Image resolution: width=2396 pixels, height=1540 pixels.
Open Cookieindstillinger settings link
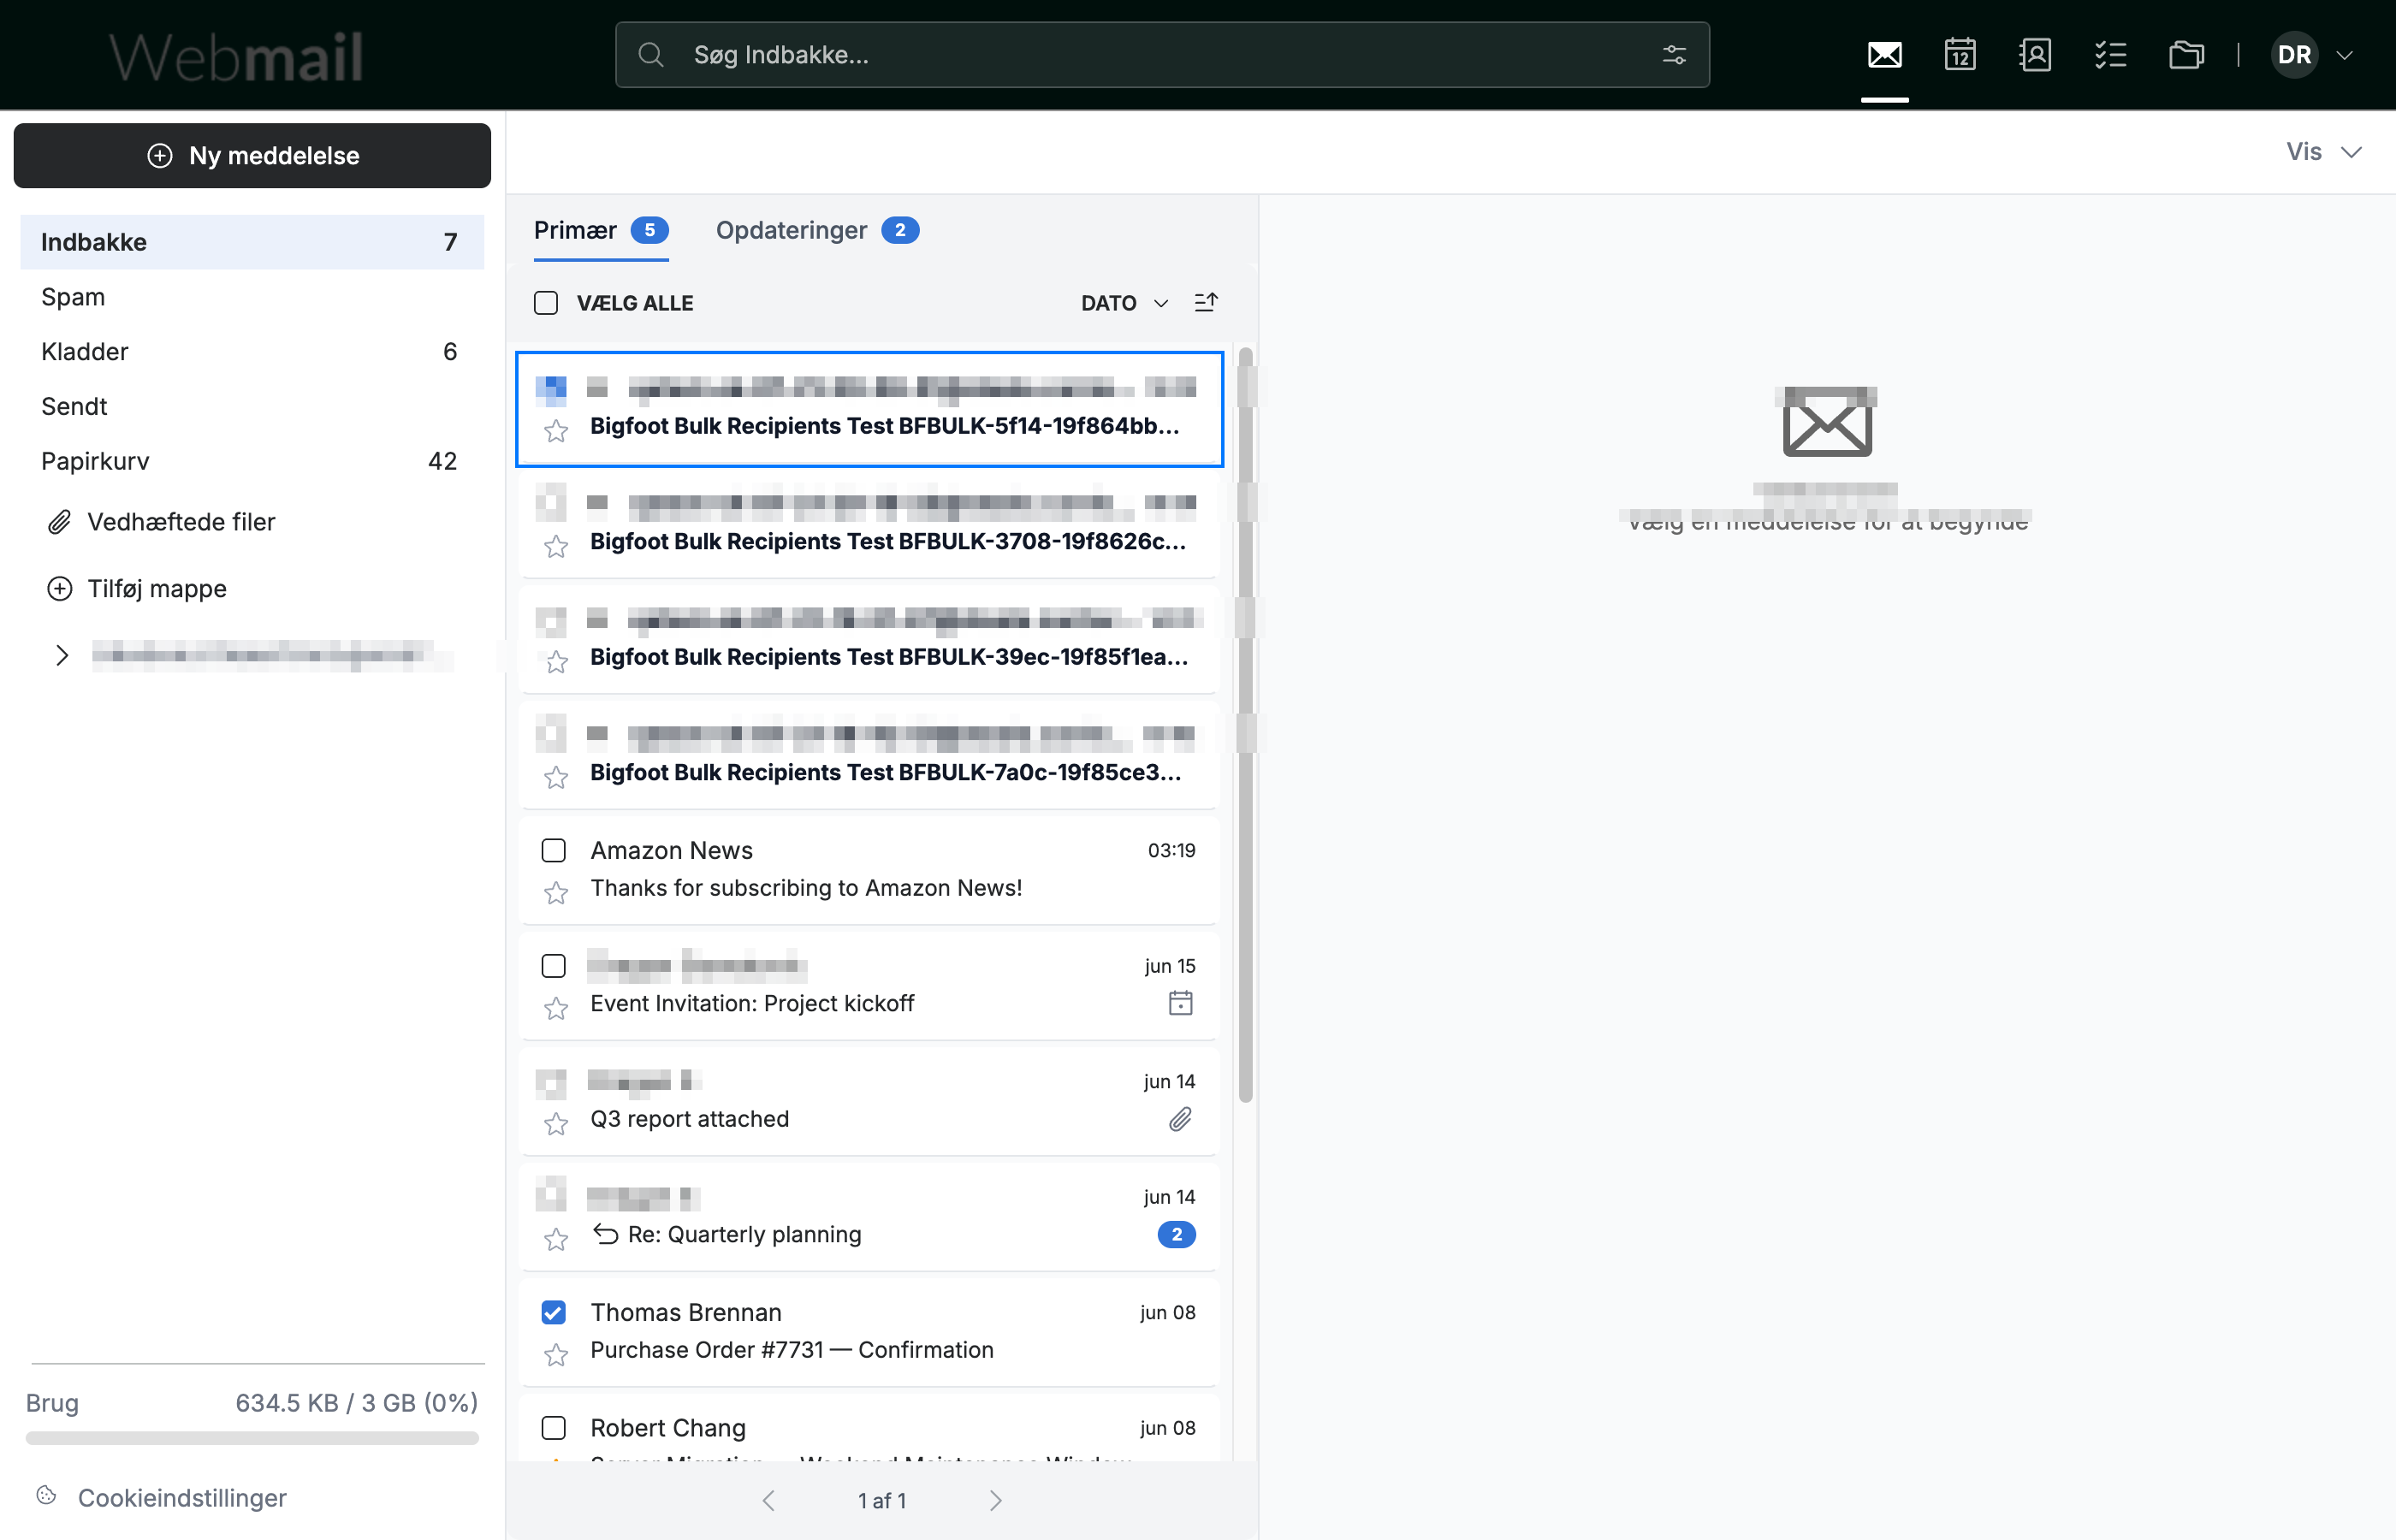(x=182, y=1498)
